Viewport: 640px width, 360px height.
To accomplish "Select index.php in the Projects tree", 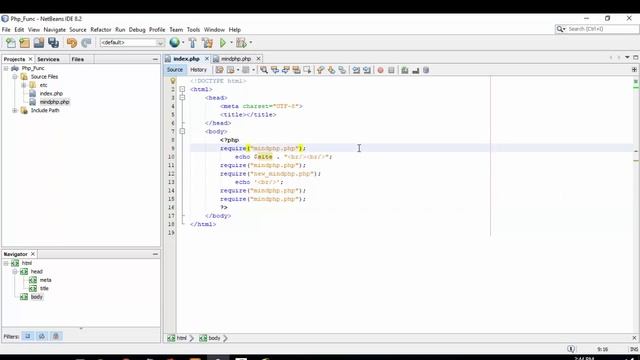I will (x=51, y=94).
